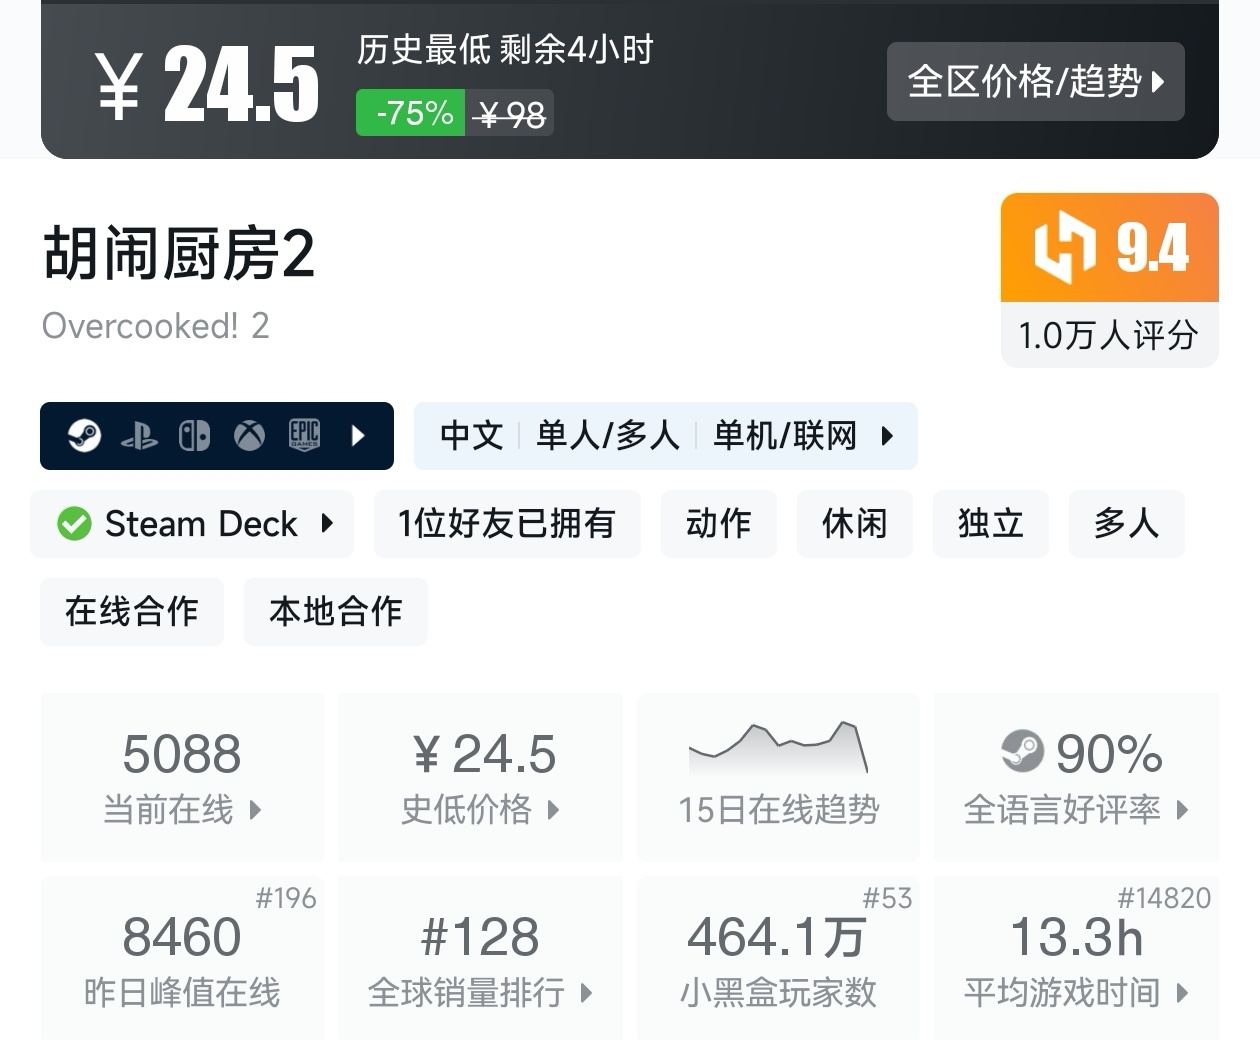The width and height of the screenshot is (1260, 1040).
Task: Open 全球销量排行 global sales ranking
Action: (x=480, y=960)
